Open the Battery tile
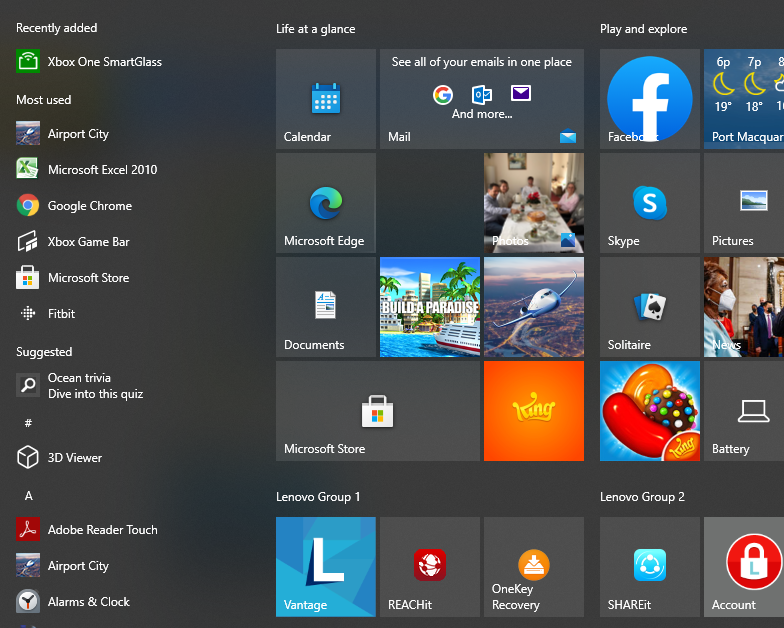The image size is (784, 628). pos(744,411)
